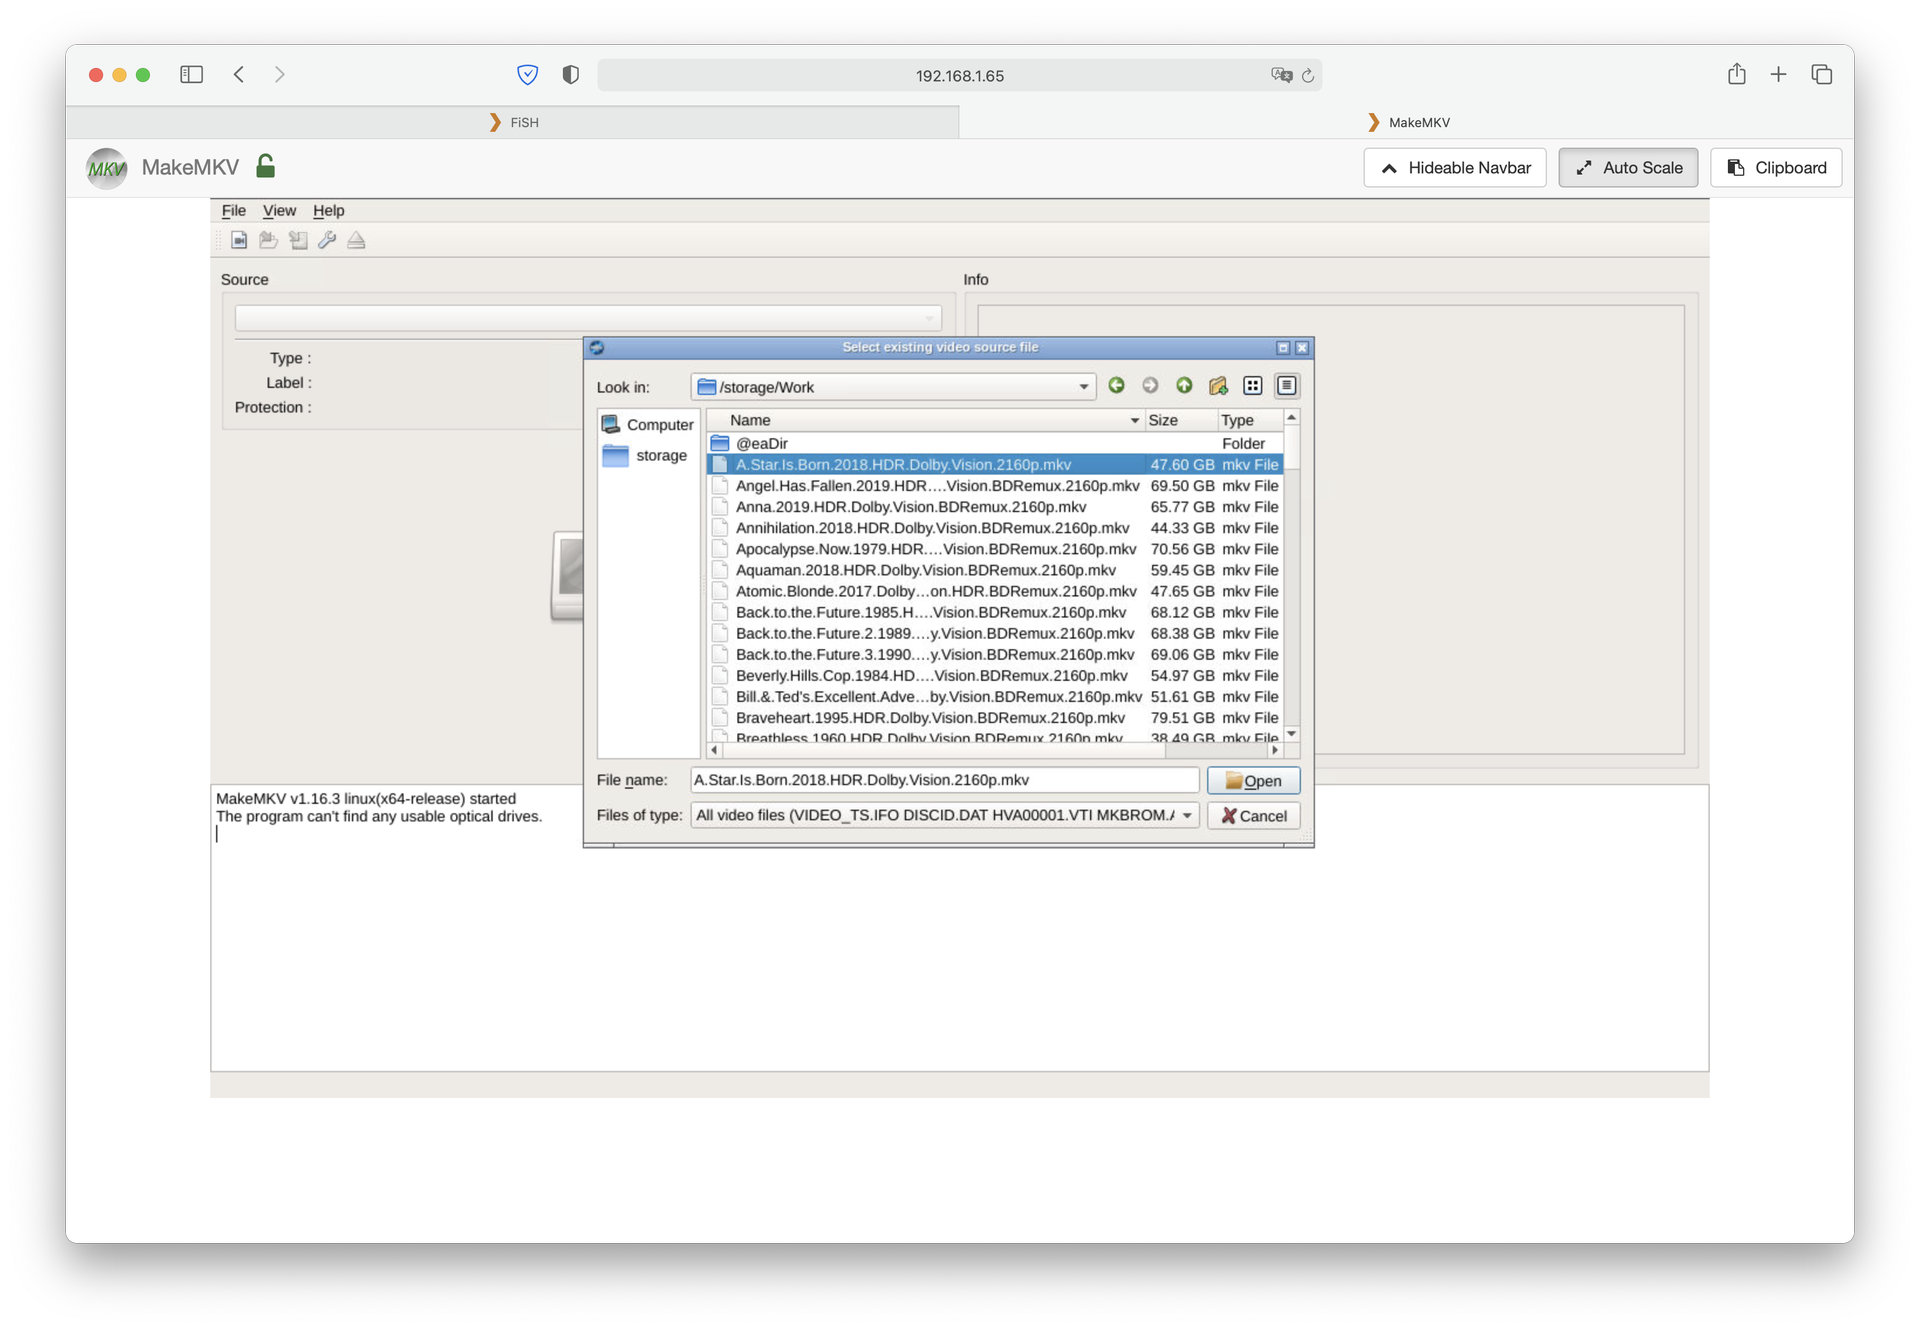Expand the Source drive dropdown

tap(929, 318)
